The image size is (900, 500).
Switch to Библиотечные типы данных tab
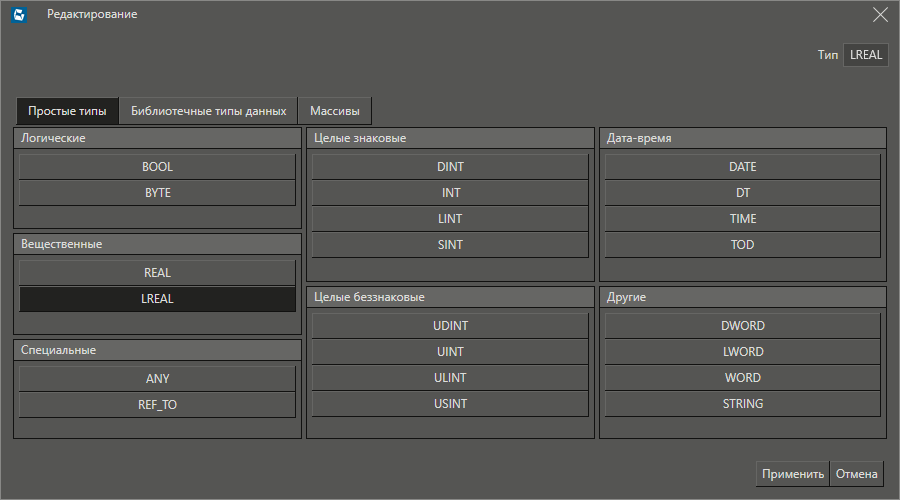pos(208,111)
